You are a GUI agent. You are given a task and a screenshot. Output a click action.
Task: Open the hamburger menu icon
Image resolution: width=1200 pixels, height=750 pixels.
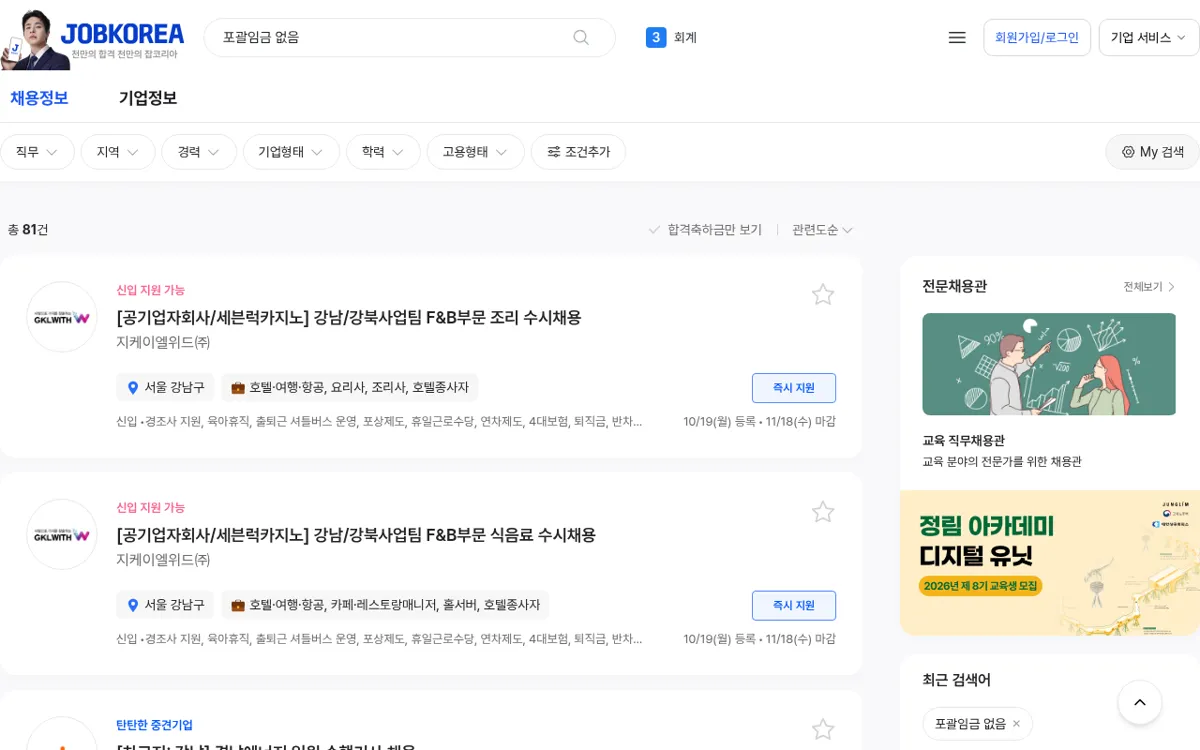pos(957,37)
